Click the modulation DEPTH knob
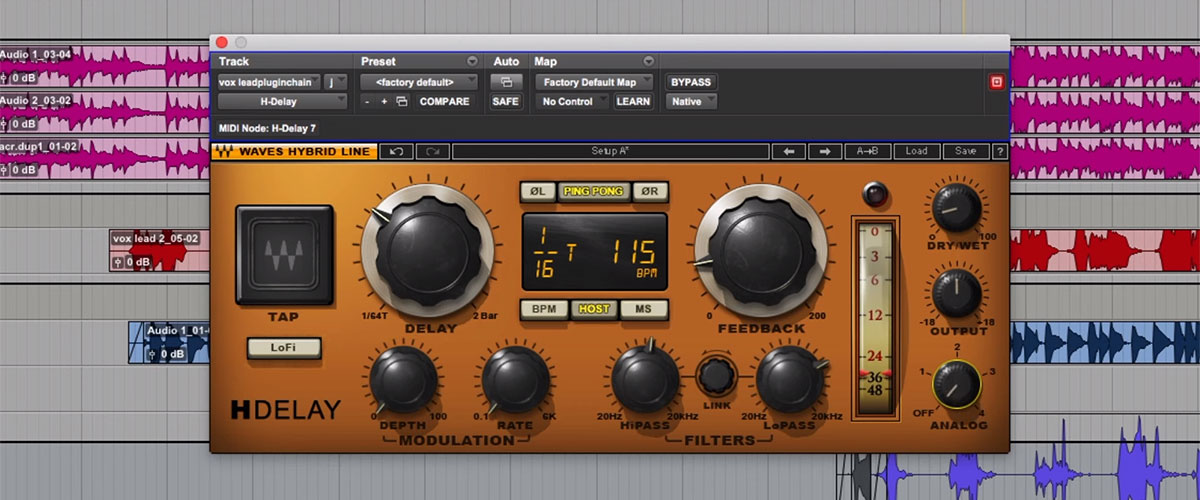The height and width of the screenshot is (500, 1200). [x=403, y=380]
